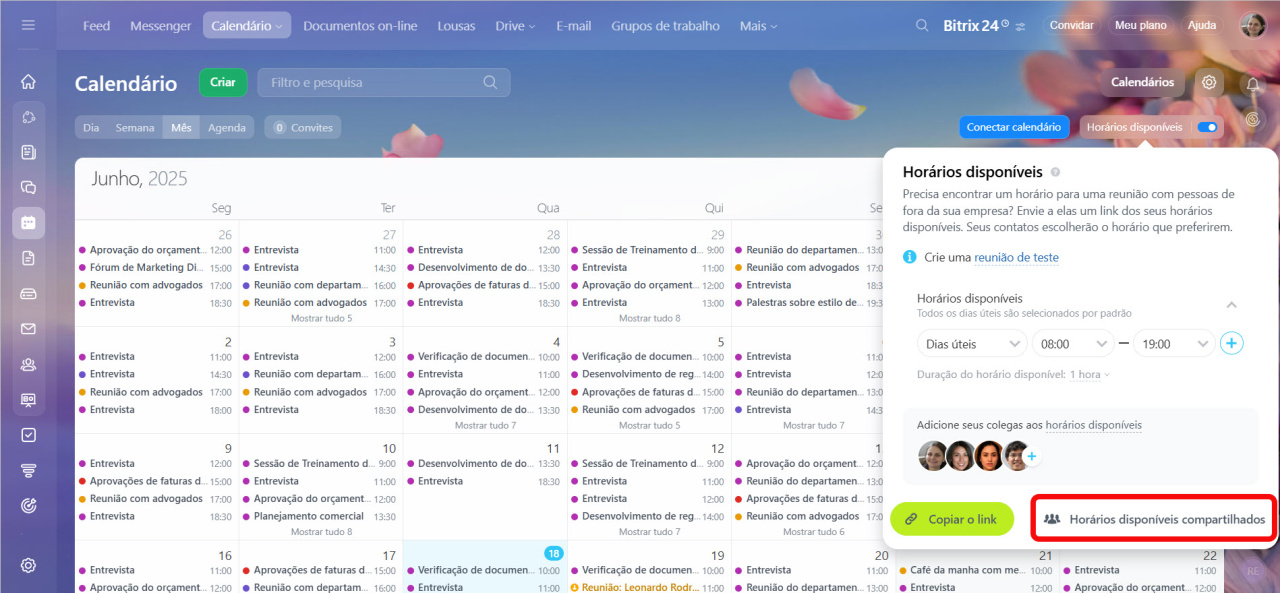Open the people groups icon in the sidebar
Screen dimensions: 1280x593
28,364
